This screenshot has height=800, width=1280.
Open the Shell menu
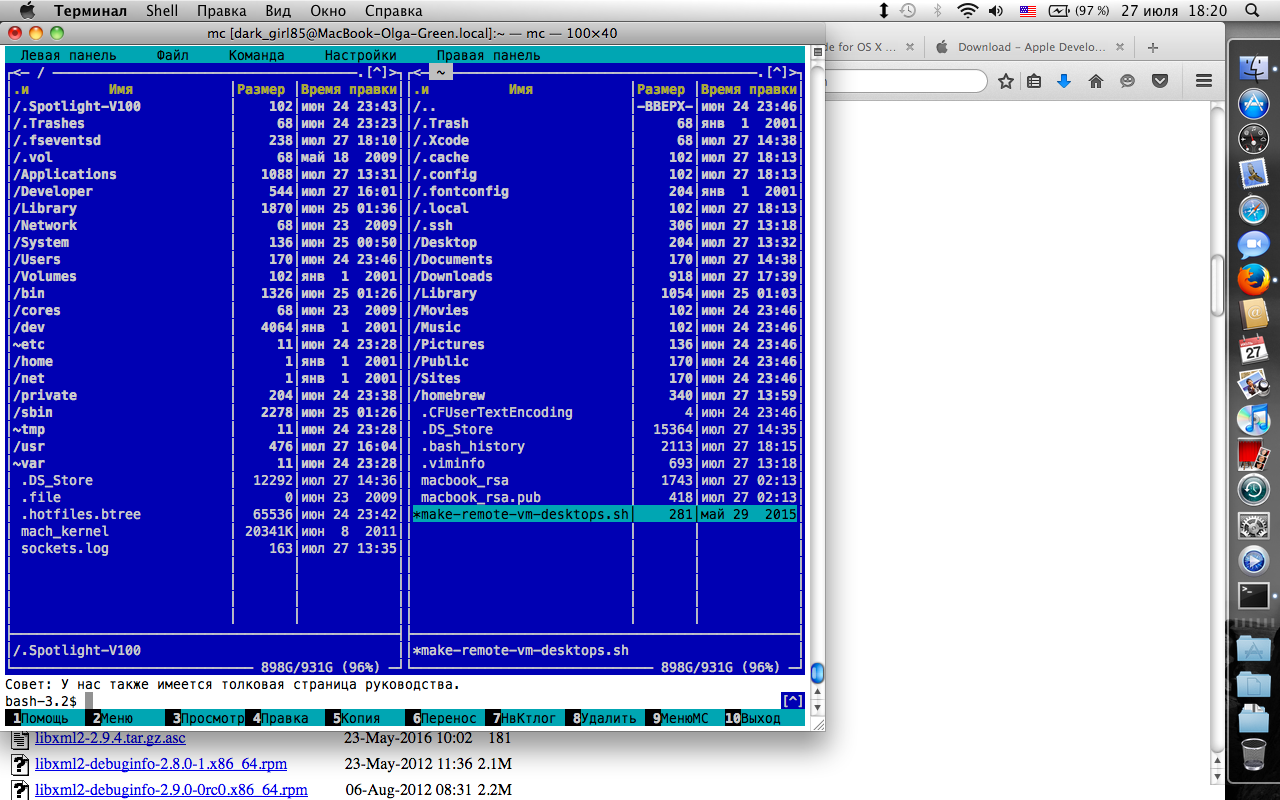162,11
